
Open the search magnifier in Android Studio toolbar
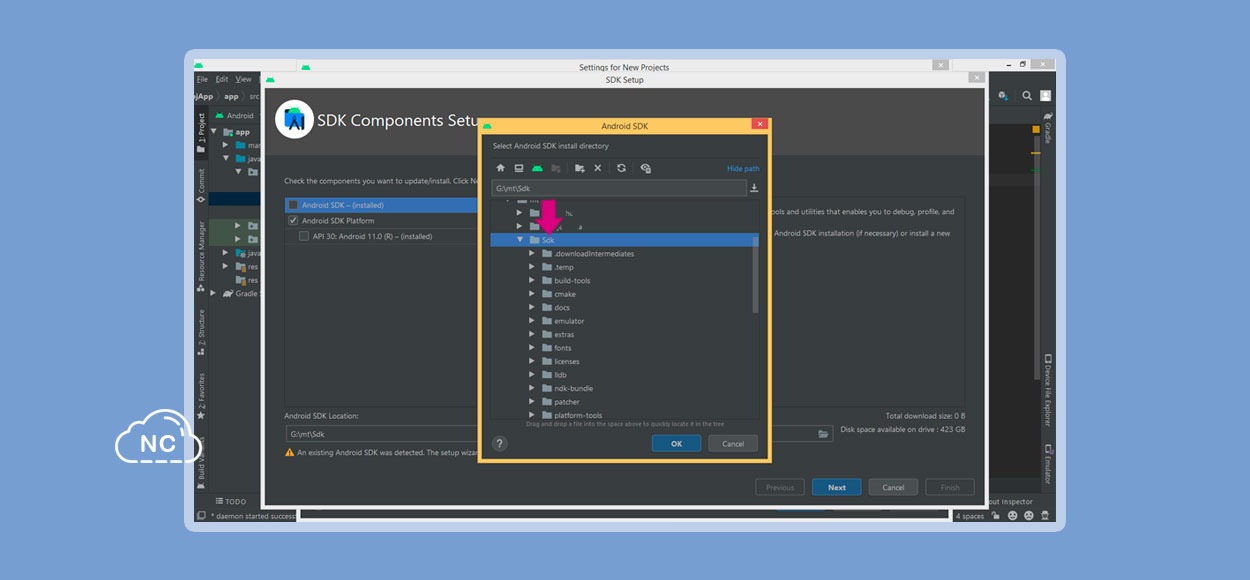point(1027,96)
